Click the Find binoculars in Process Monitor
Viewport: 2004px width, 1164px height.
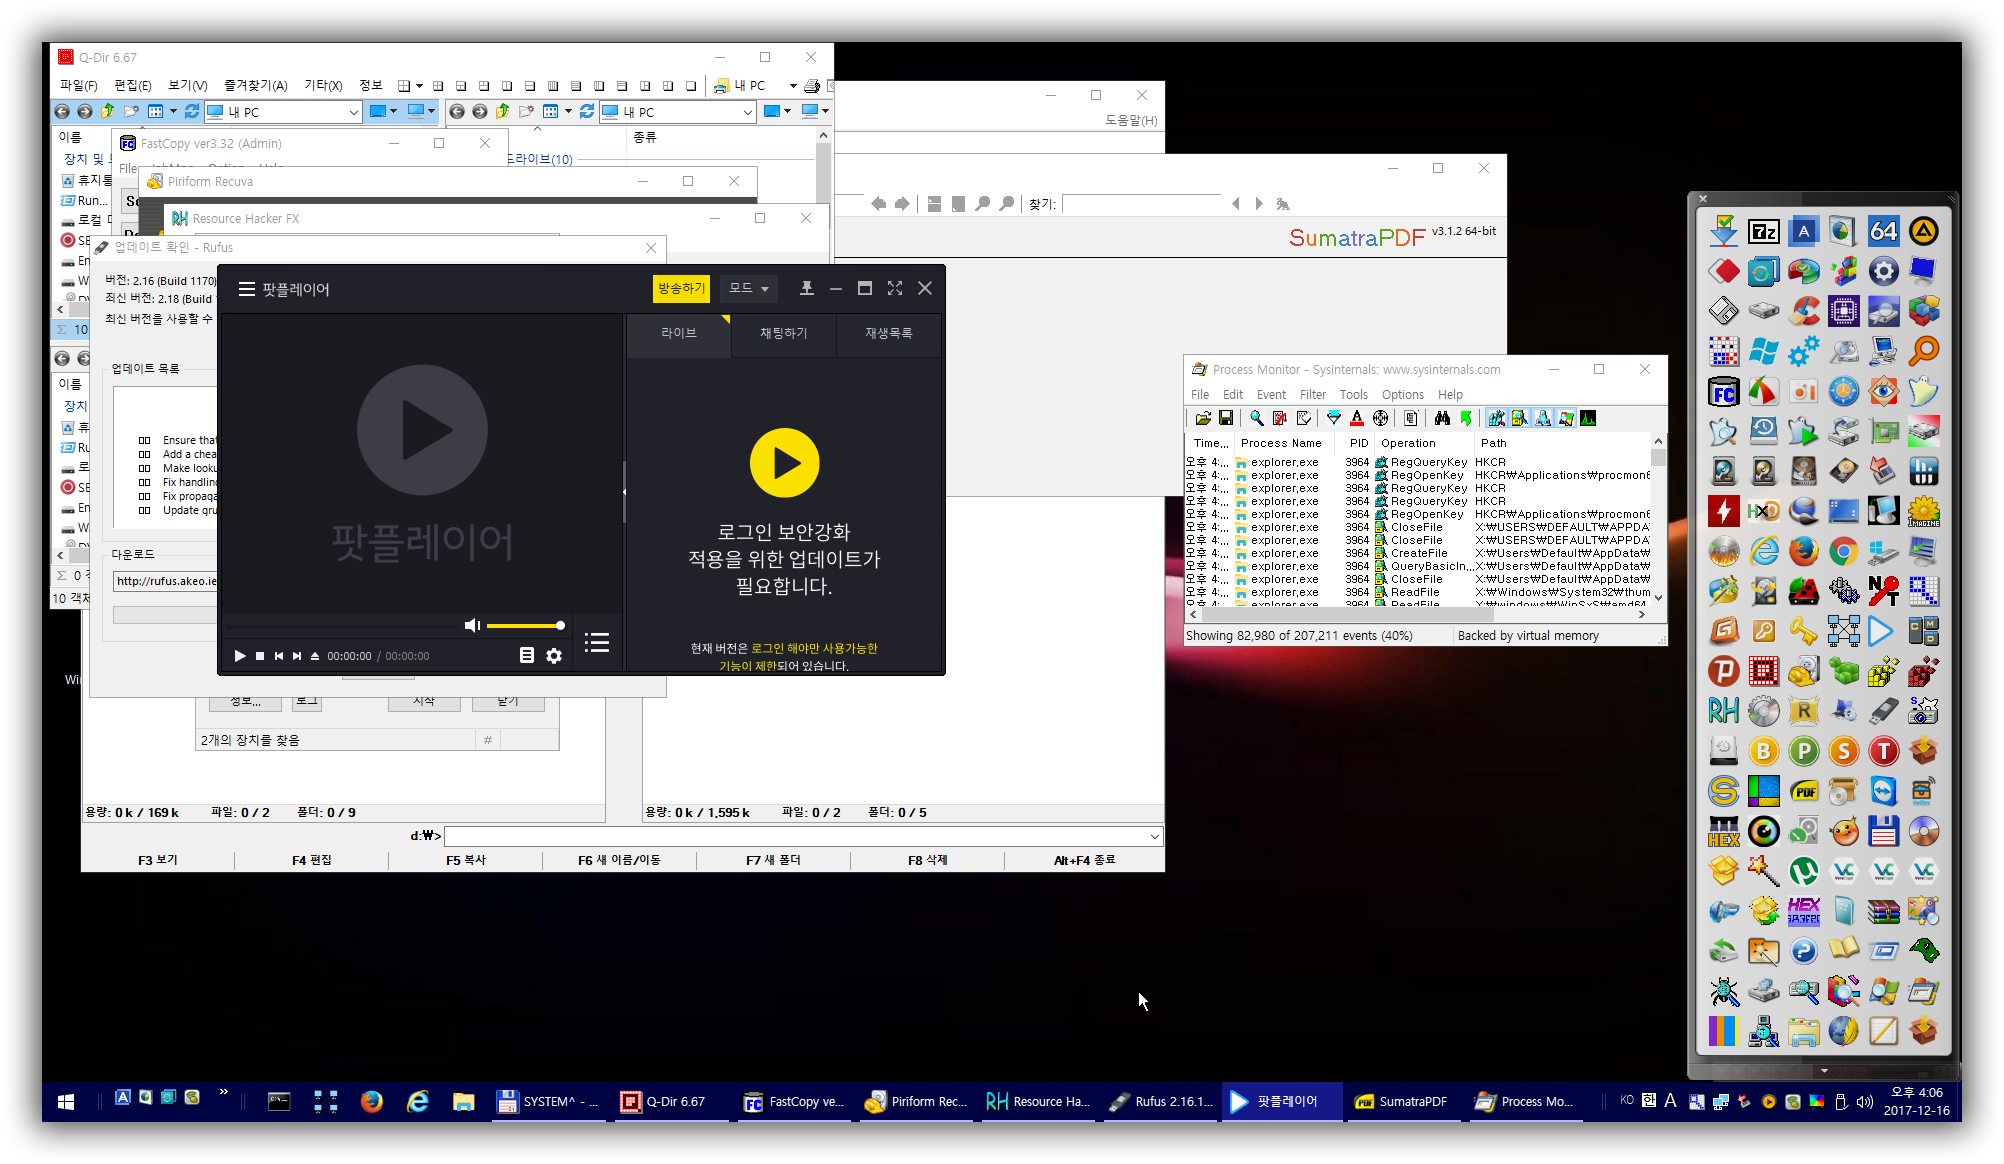[1441, 418]
